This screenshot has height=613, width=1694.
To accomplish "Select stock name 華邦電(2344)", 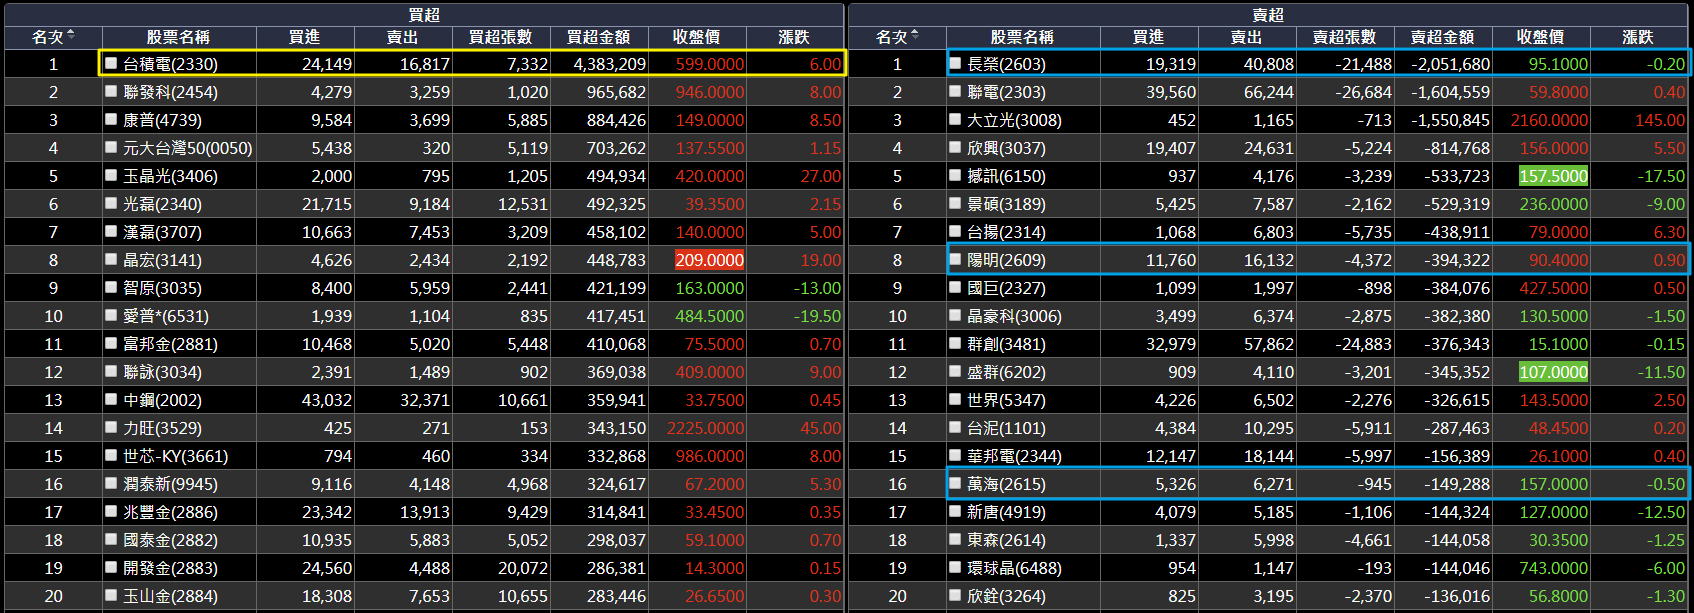I will [1014, 455].
